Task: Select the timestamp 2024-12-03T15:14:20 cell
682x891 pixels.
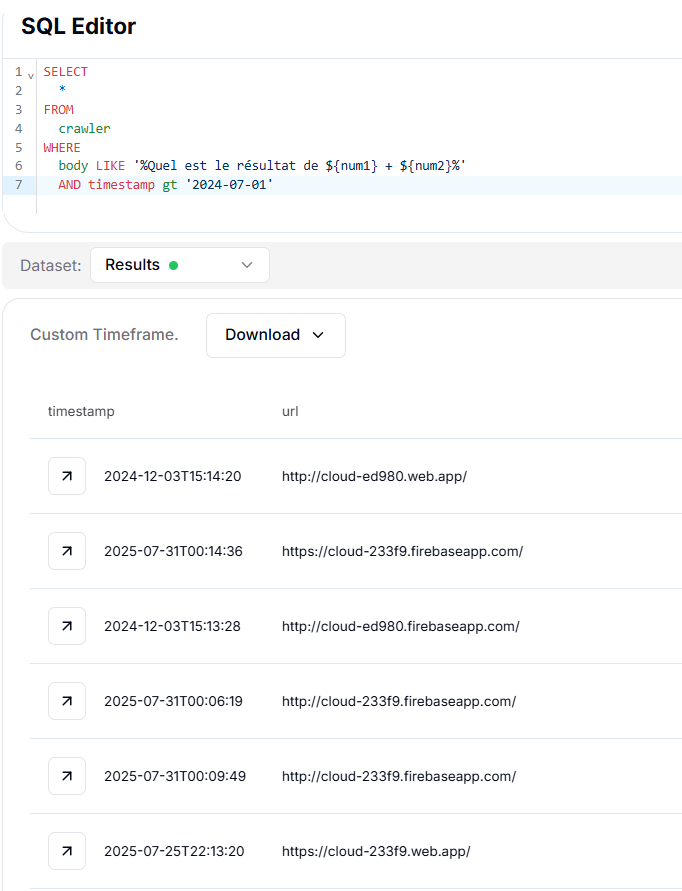Action: point(173,476)
